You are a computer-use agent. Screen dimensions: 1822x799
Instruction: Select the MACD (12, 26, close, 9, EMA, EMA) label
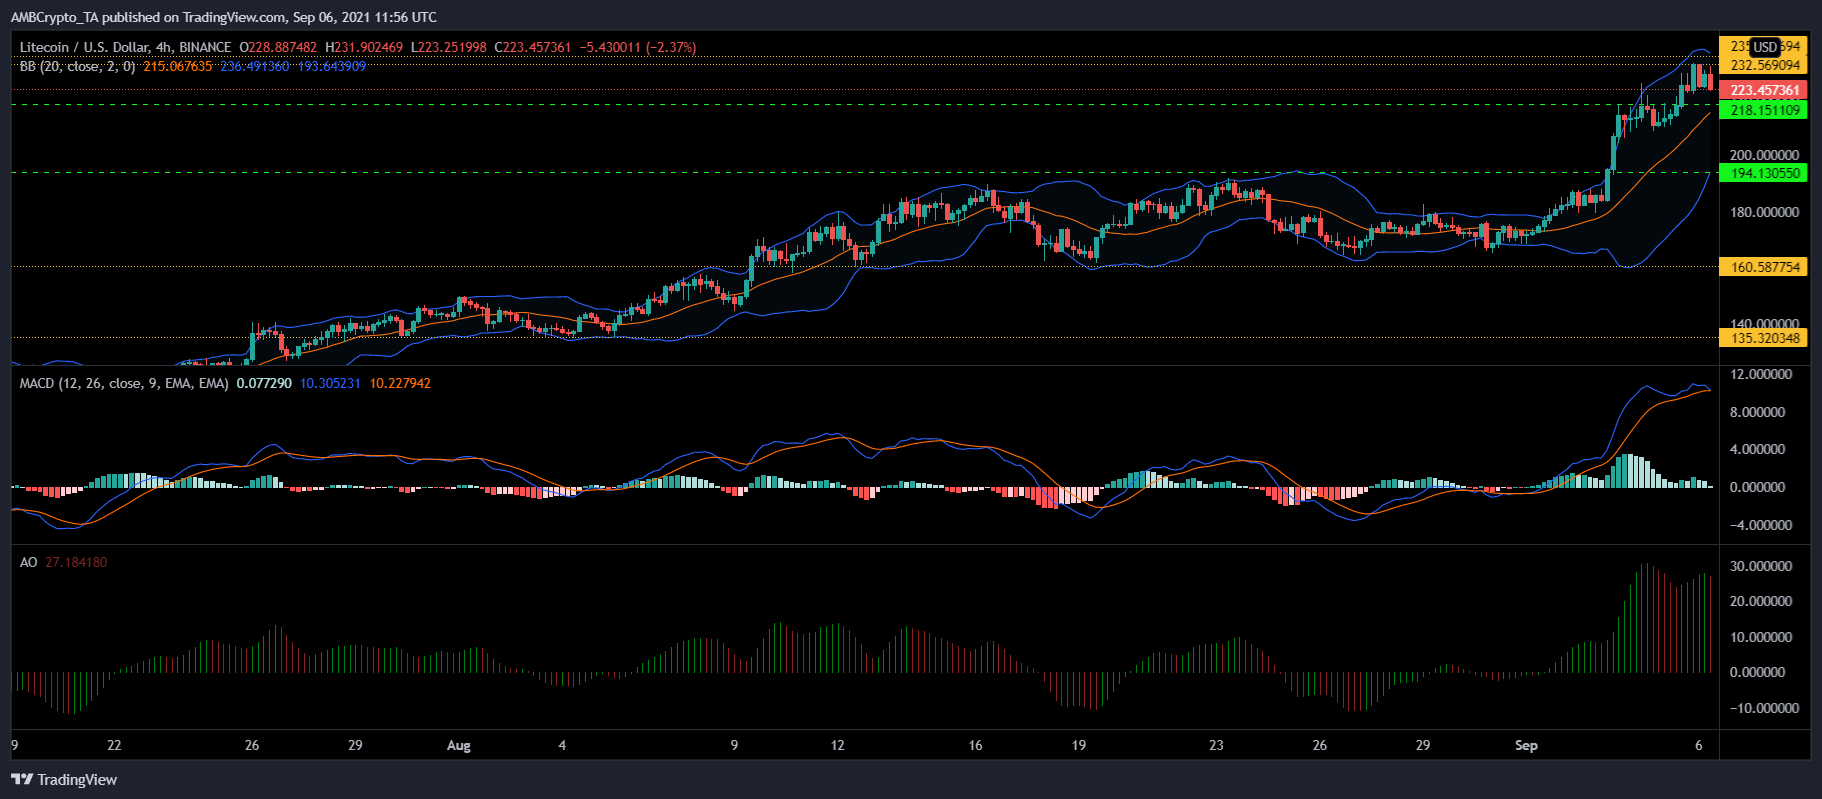click(124, 383)
